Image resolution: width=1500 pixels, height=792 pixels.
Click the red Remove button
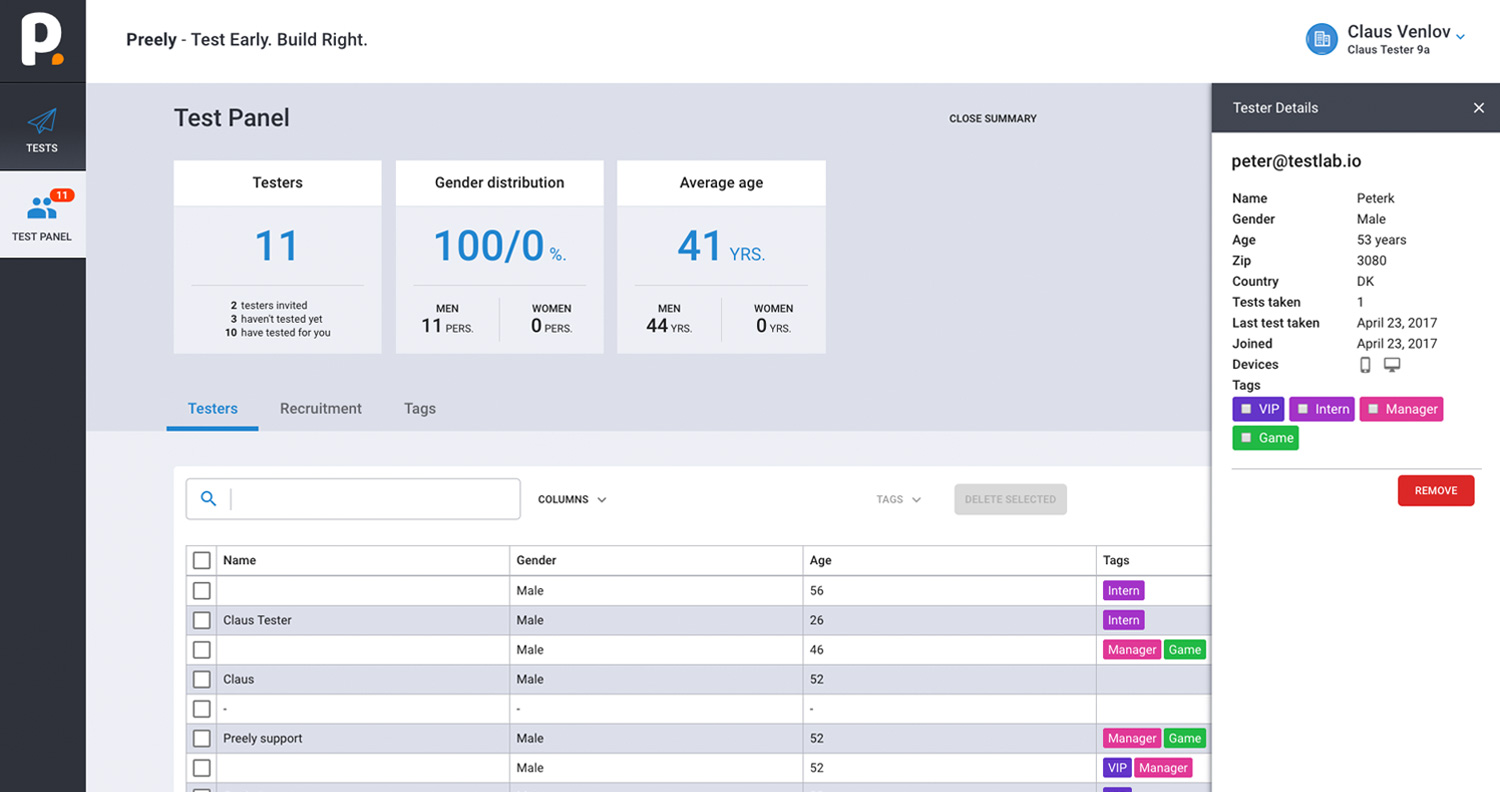pyautogui.click(x=1436, y=491)
